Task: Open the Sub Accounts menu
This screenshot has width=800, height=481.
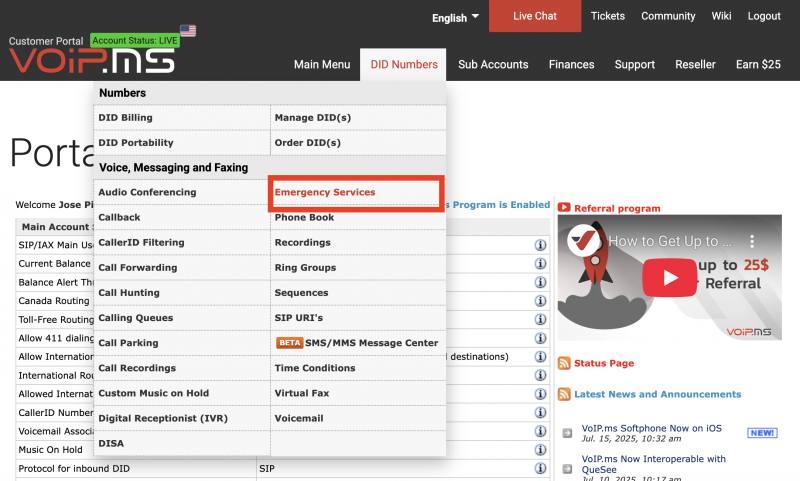Action: point(493,64)
